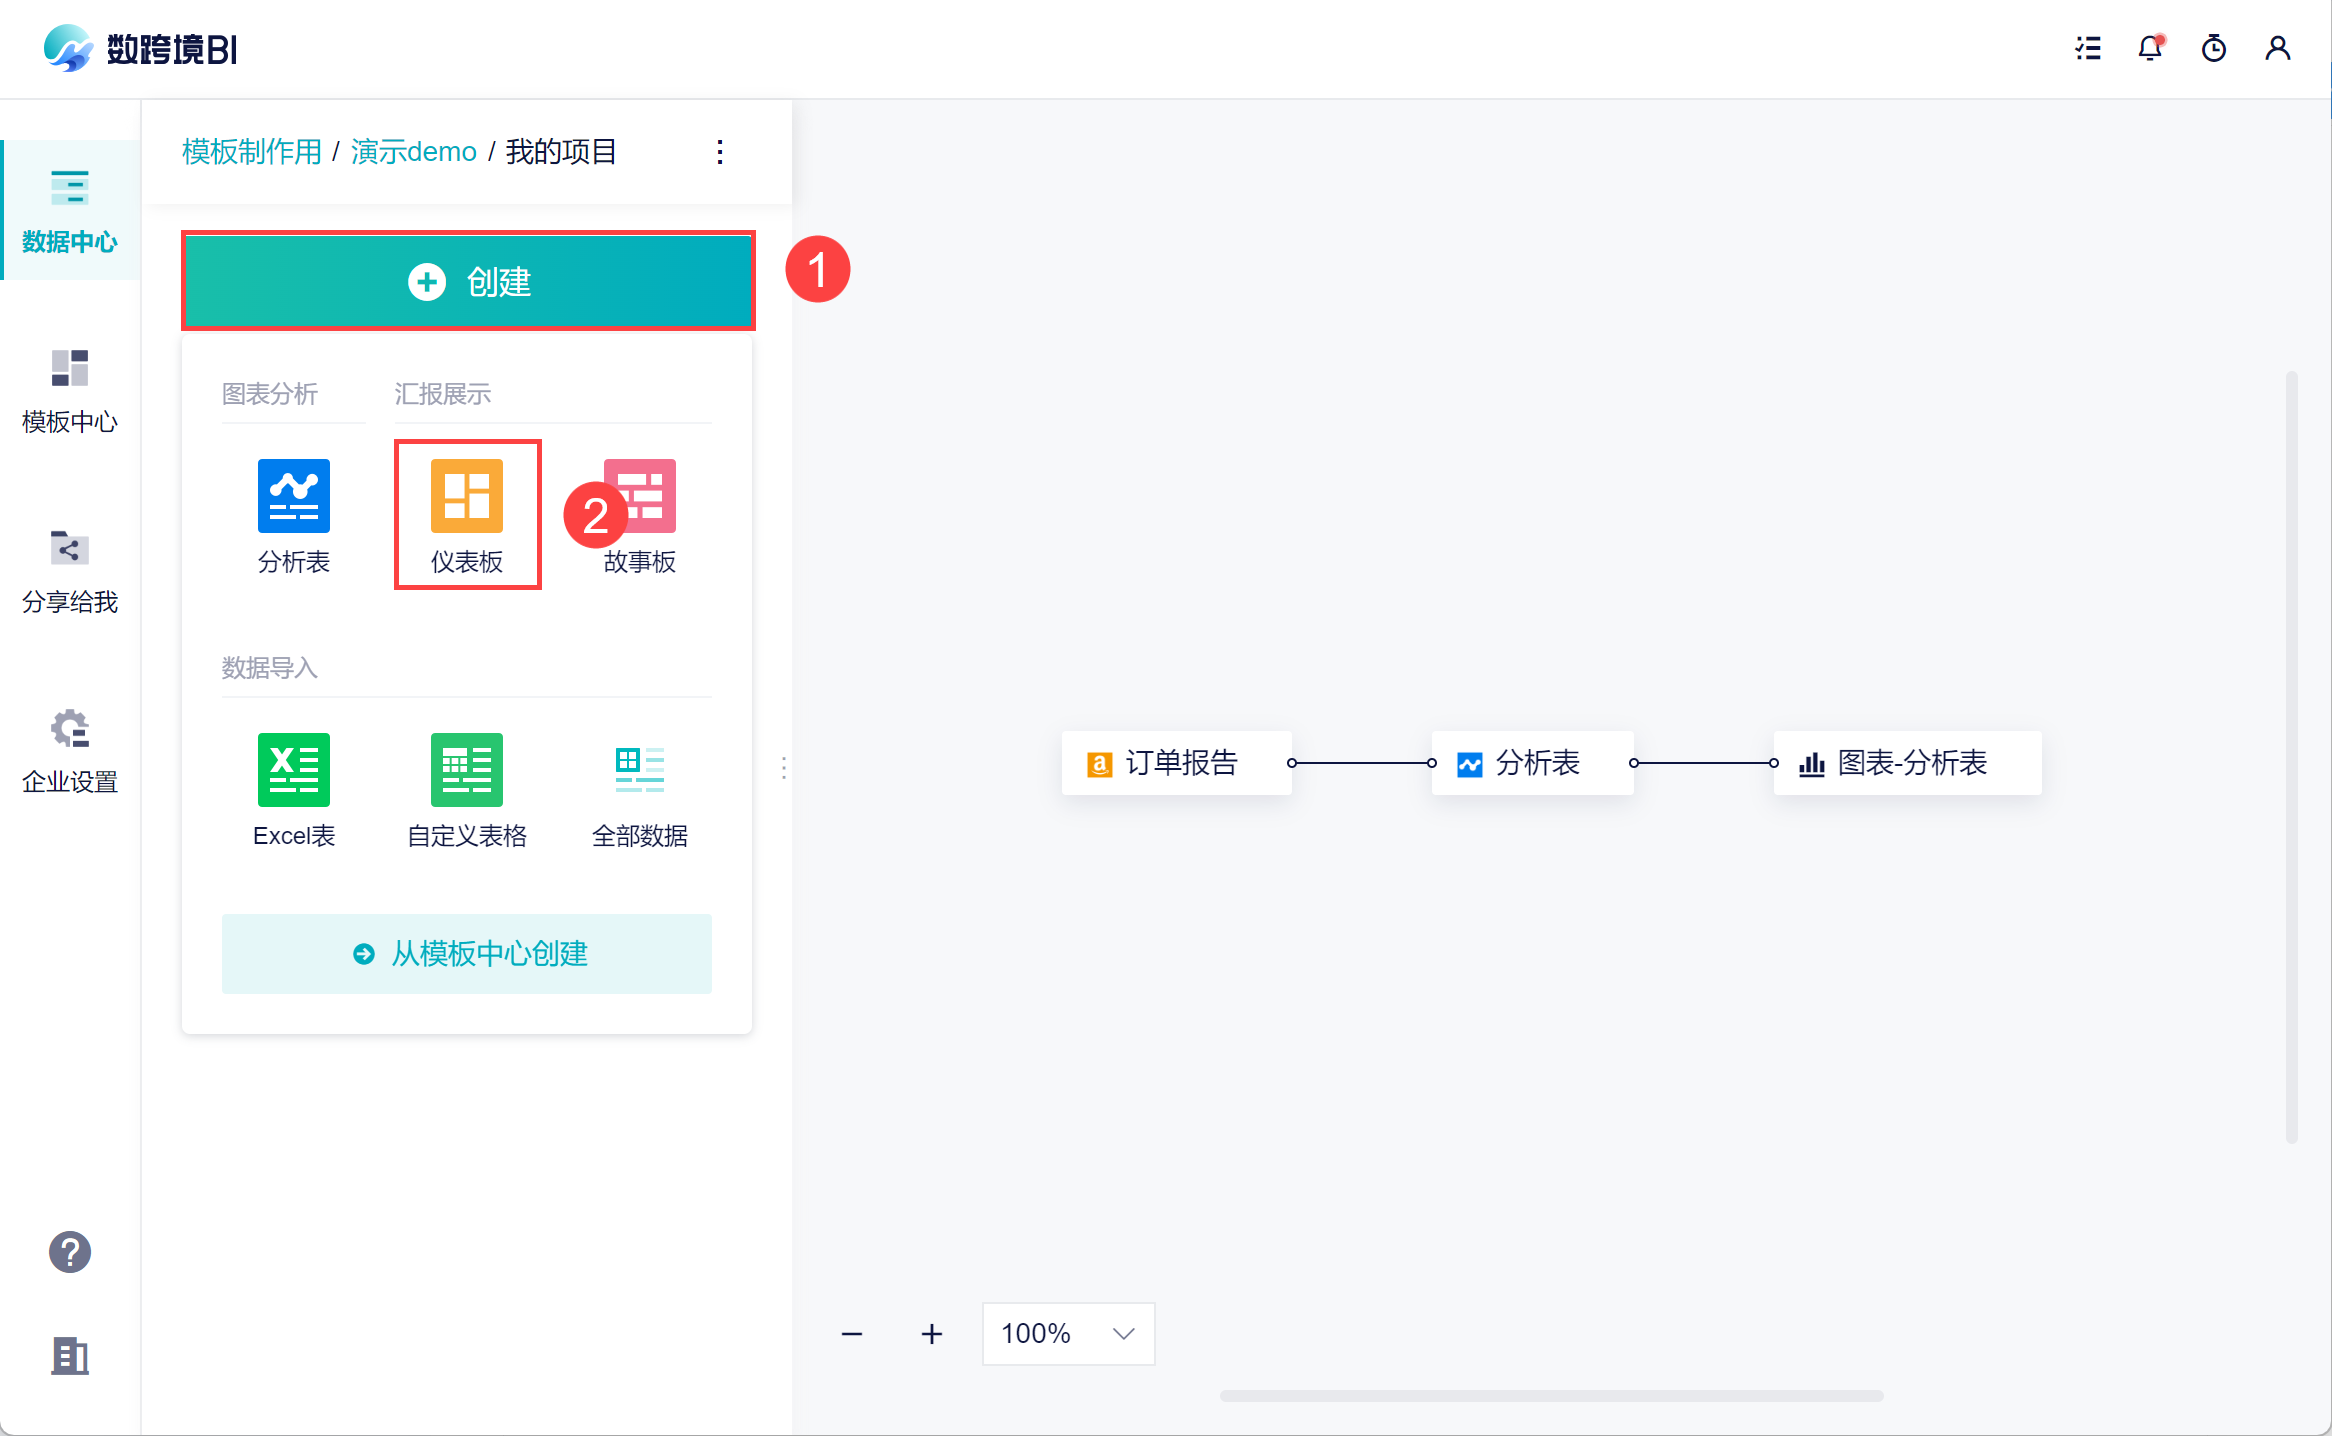Open the user profile icon
This screenshot has height=1436, width=2332.
2278,48
